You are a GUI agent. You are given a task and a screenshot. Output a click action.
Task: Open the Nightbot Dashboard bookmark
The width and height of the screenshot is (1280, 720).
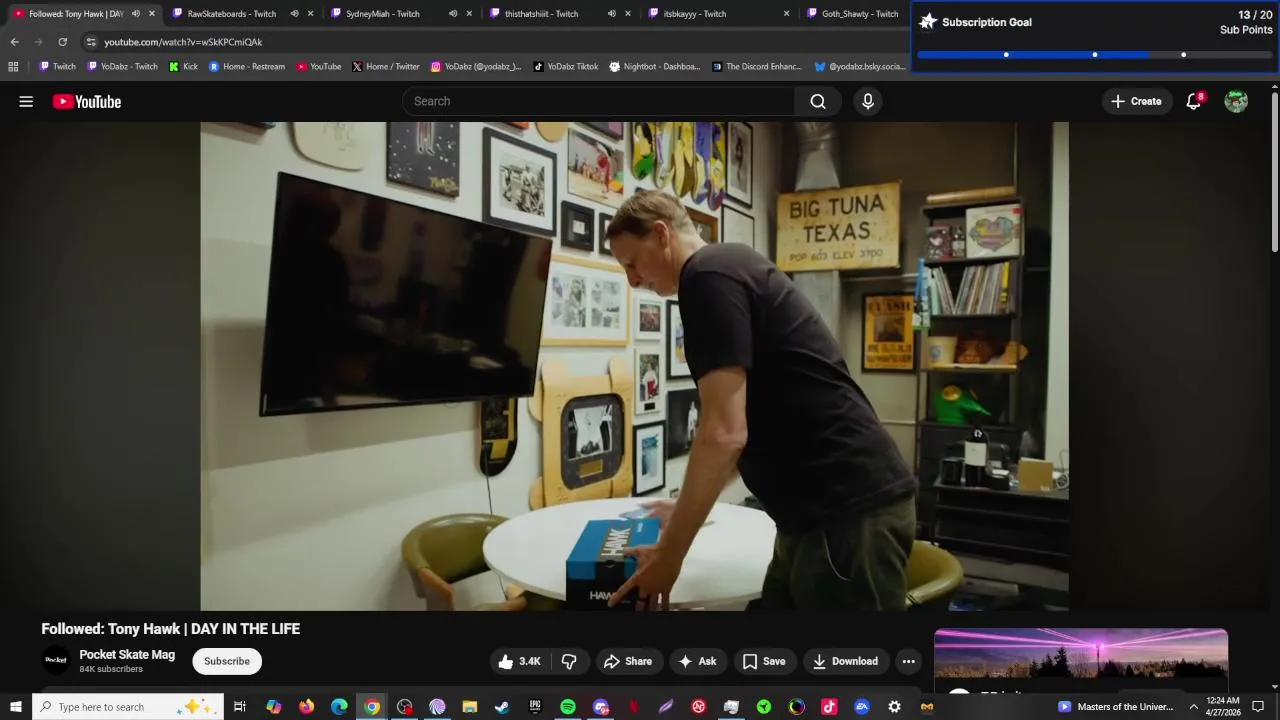655,67
